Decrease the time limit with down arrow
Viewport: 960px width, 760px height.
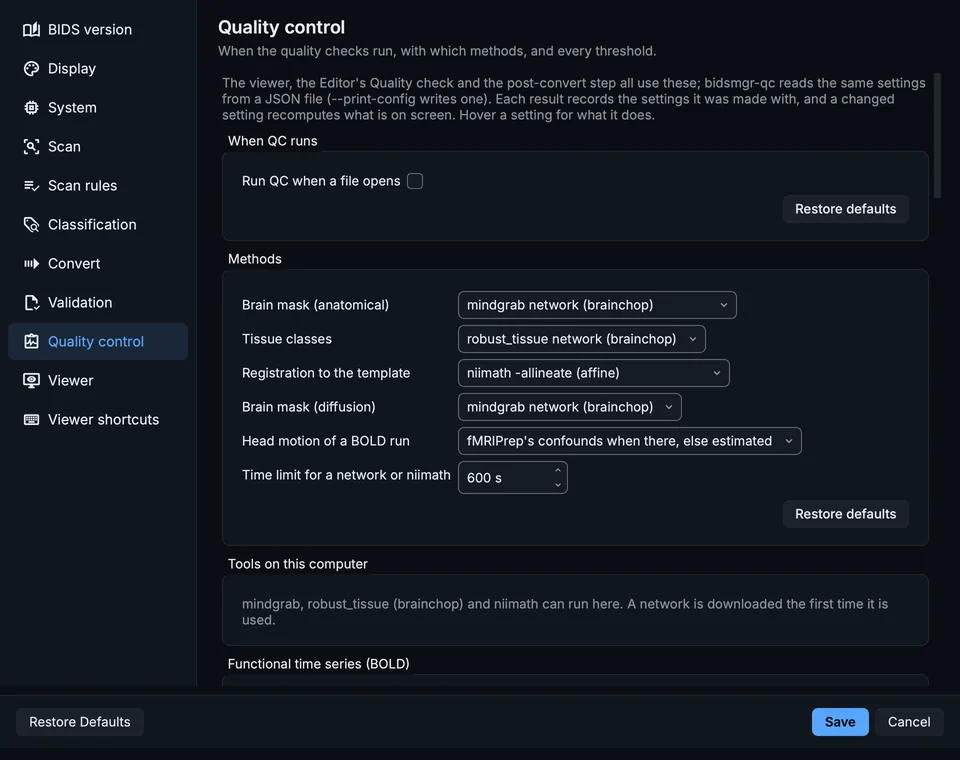click(558, 485)
